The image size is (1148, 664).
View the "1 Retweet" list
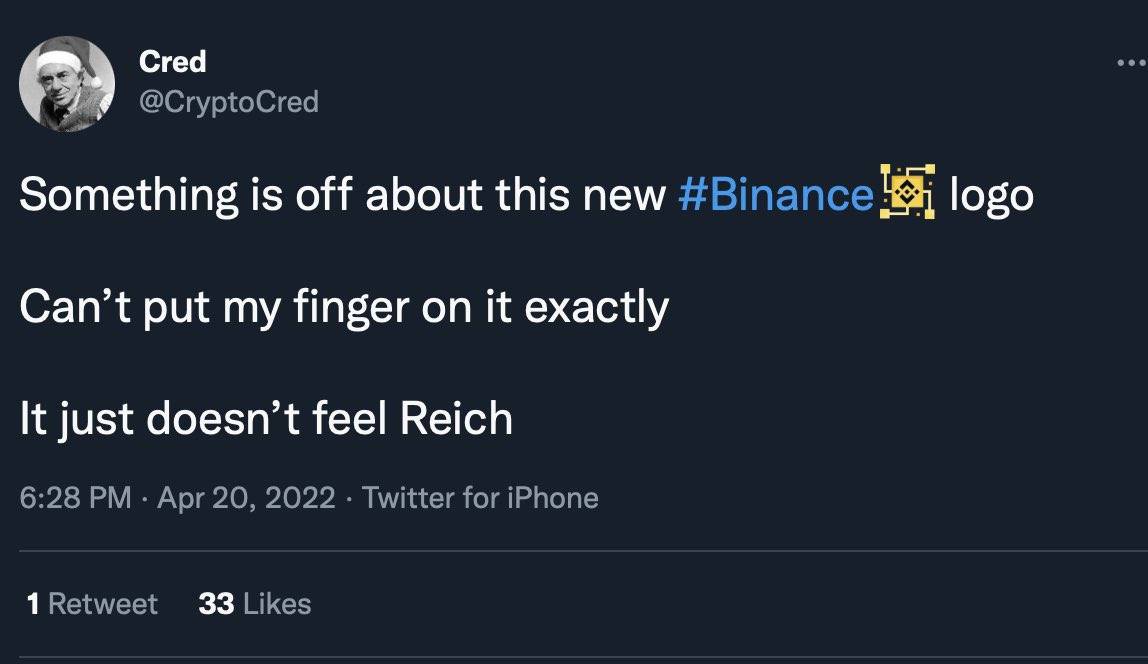pos(92,604)
